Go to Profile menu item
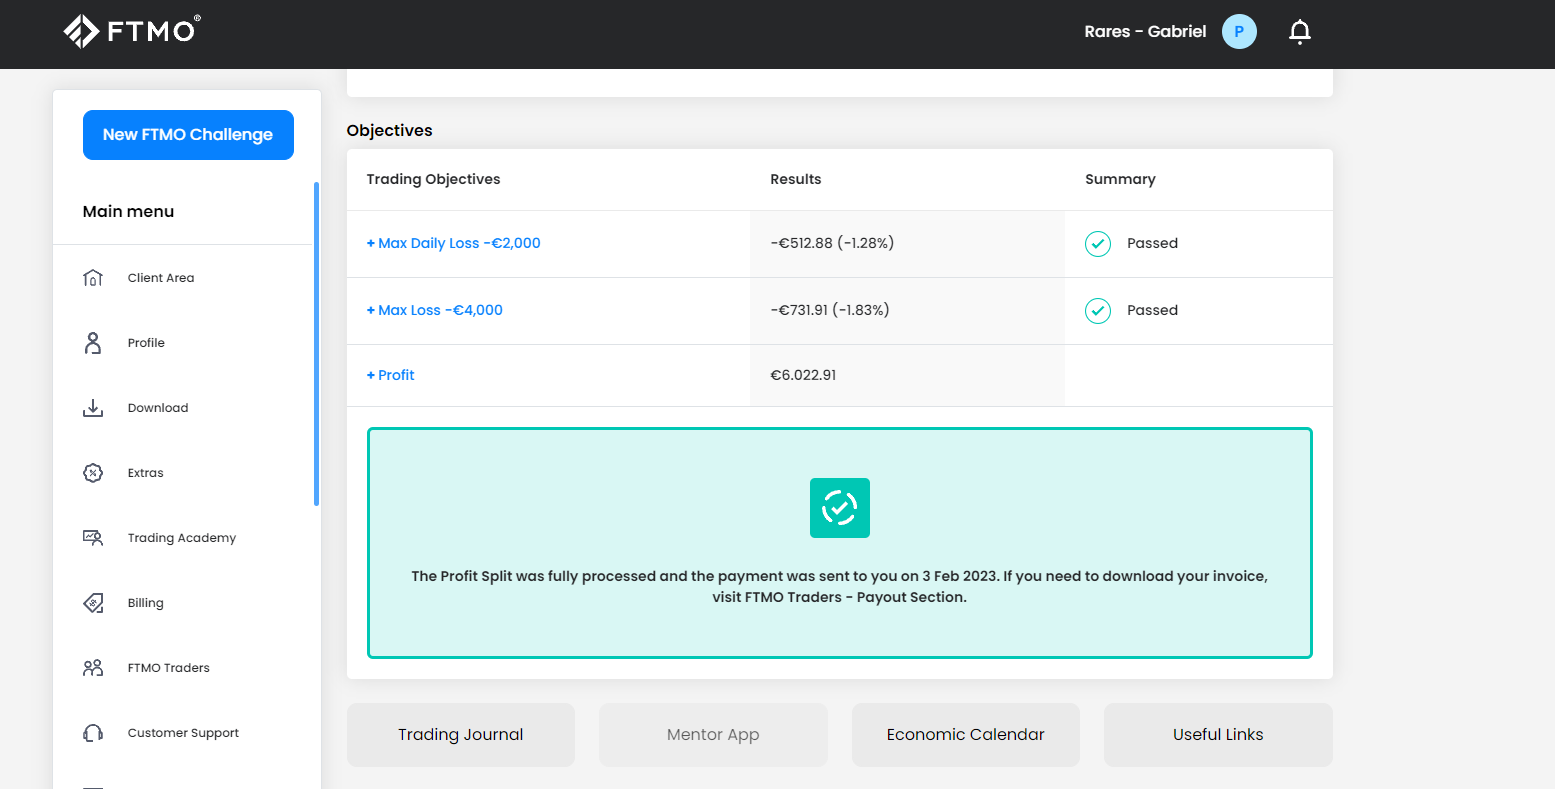 146,343
